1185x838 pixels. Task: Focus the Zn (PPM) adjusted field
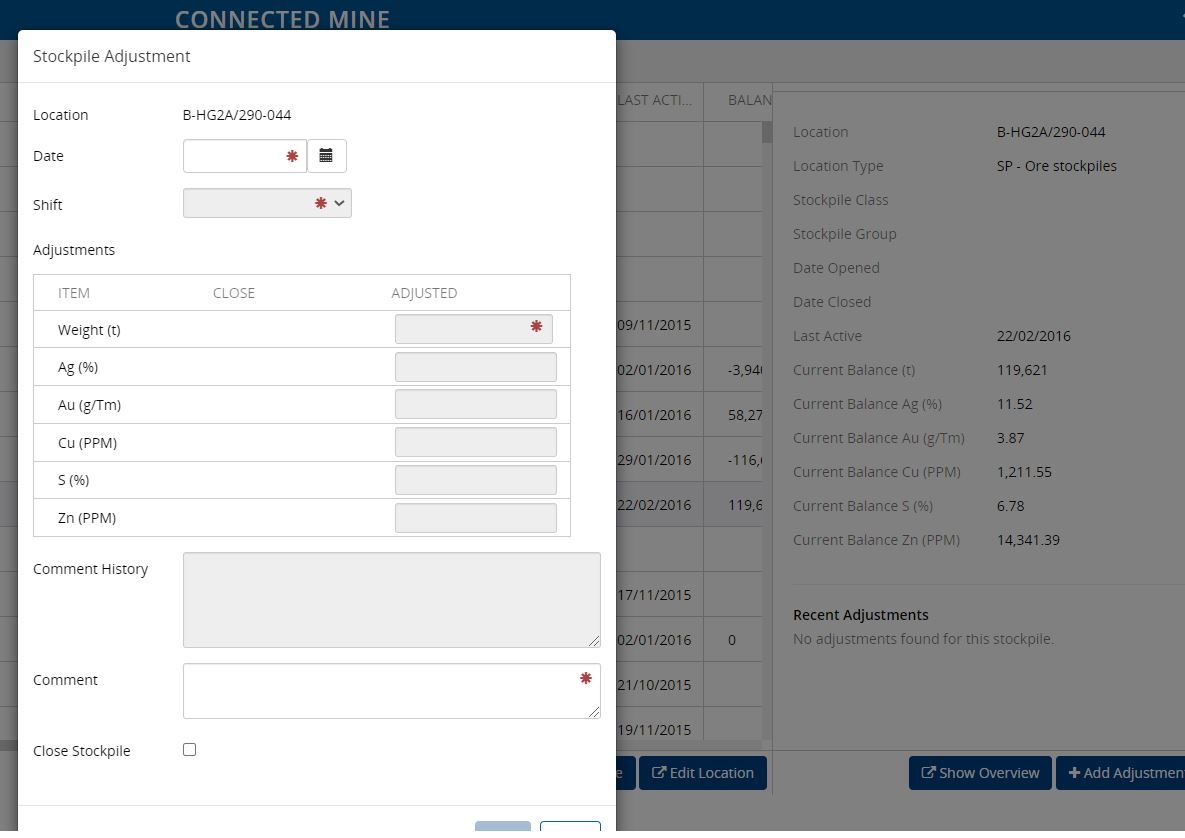[x=476, y=518]
